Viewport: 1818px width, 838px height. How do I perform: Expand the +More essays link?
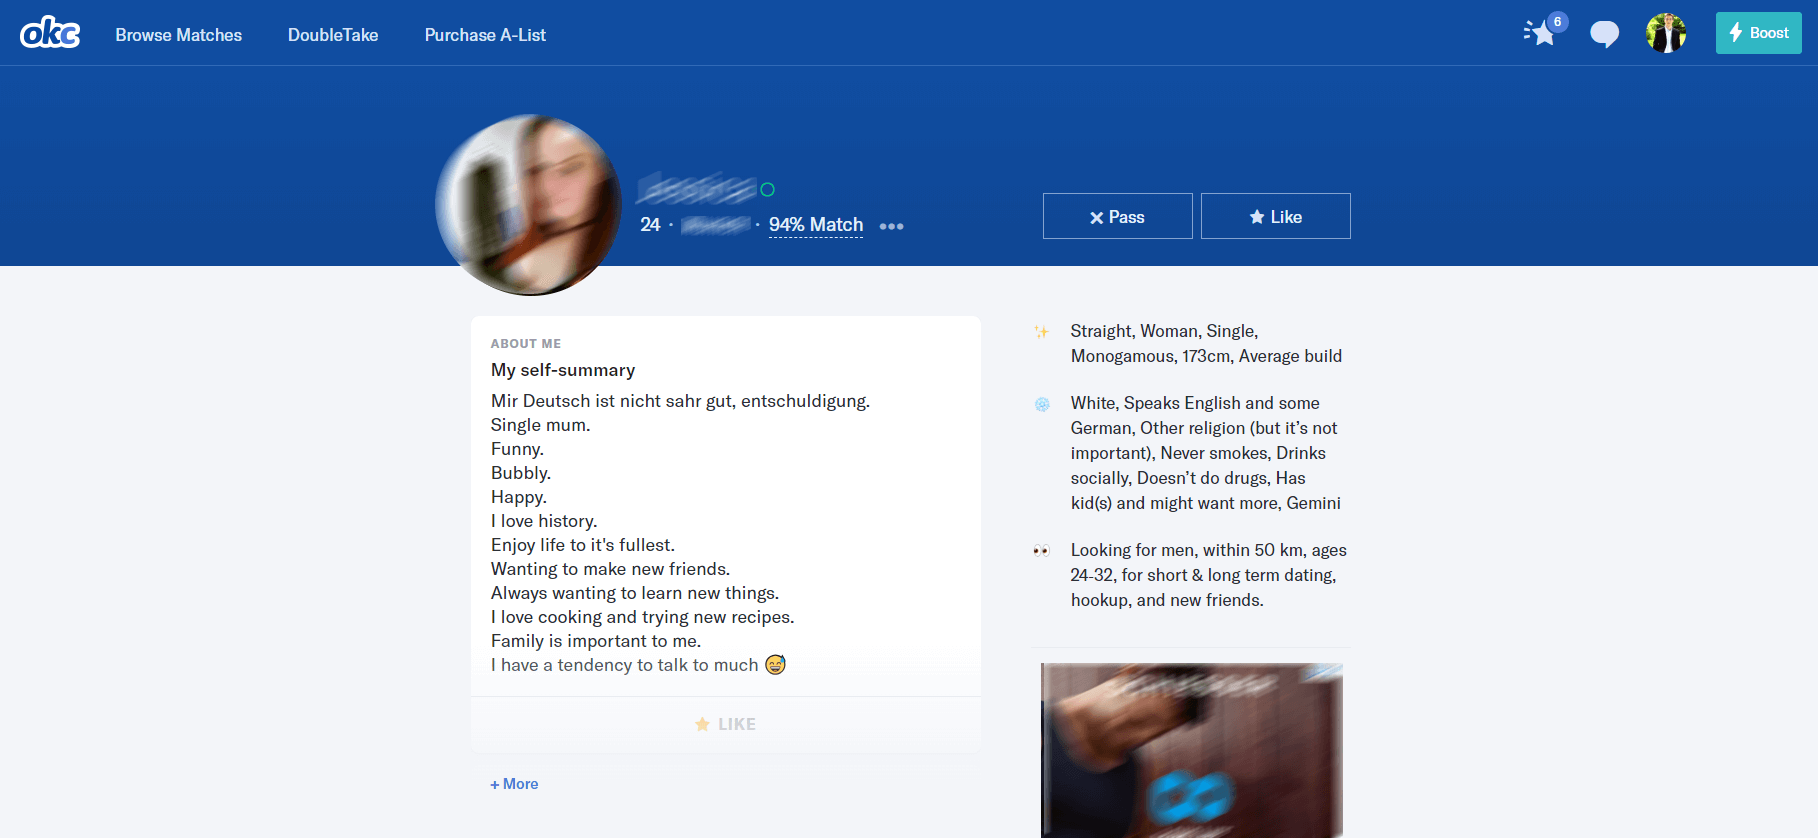[x=514, y=784]
